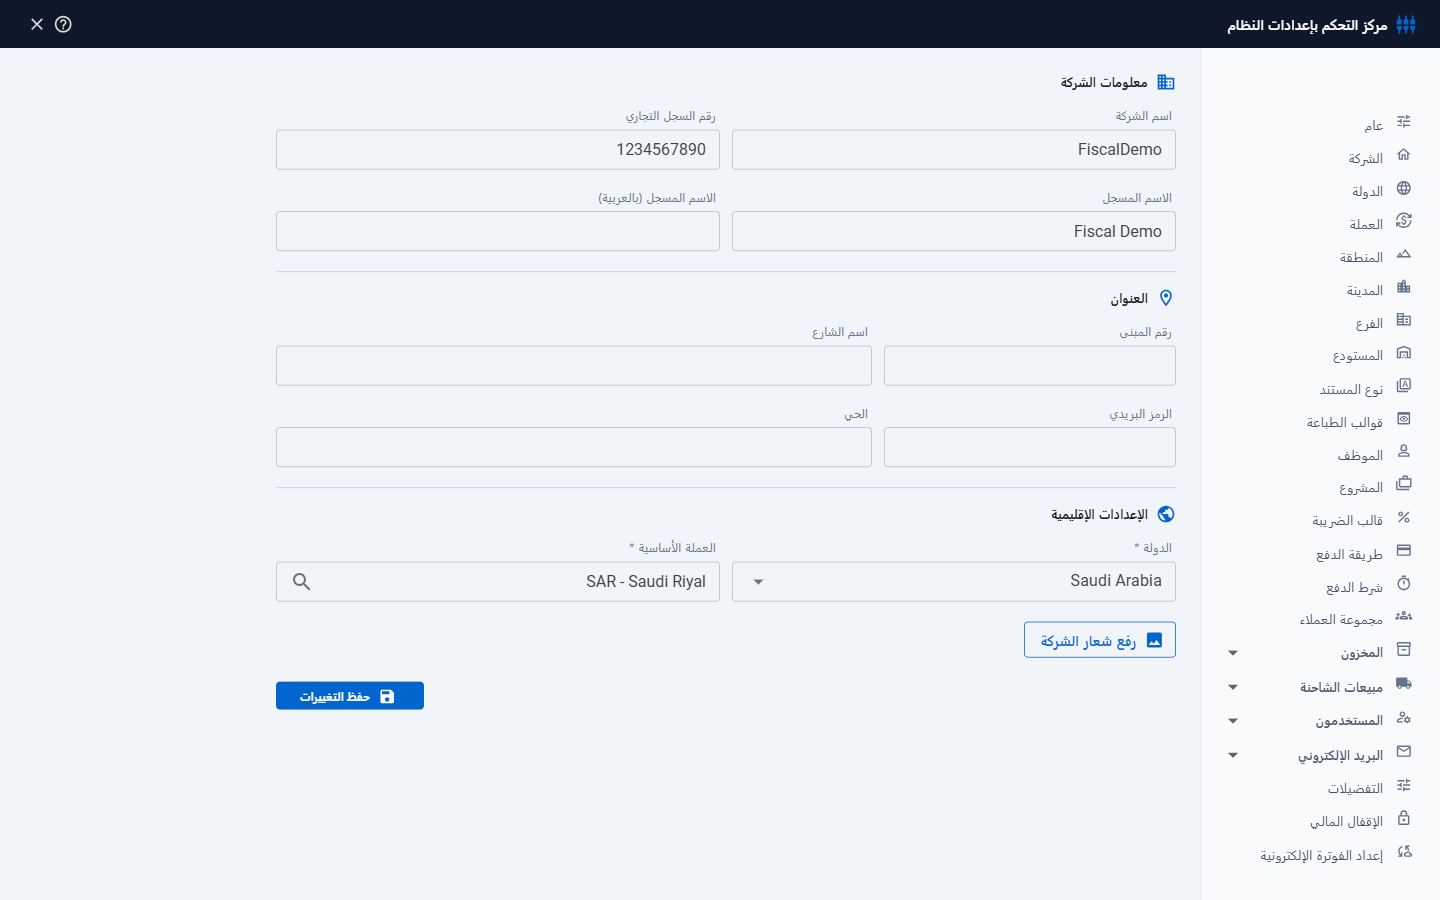Screen dimensions: 1440x900
Task: Click the اسم الشركة FiscalDemo field
Action: pyautogui.click(x=954, y=149)
